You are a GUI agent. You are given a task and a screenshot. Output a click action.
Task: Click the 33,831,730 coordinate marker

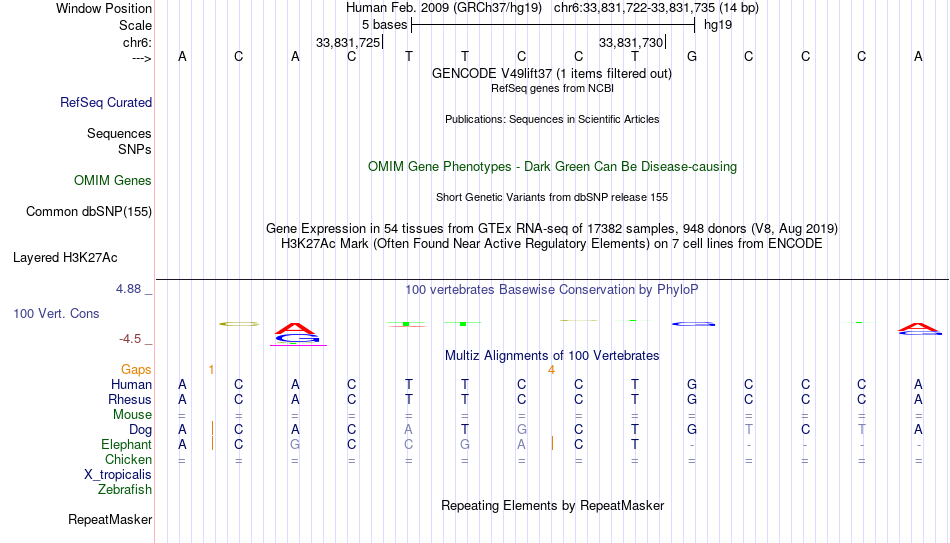click(631, 42)
